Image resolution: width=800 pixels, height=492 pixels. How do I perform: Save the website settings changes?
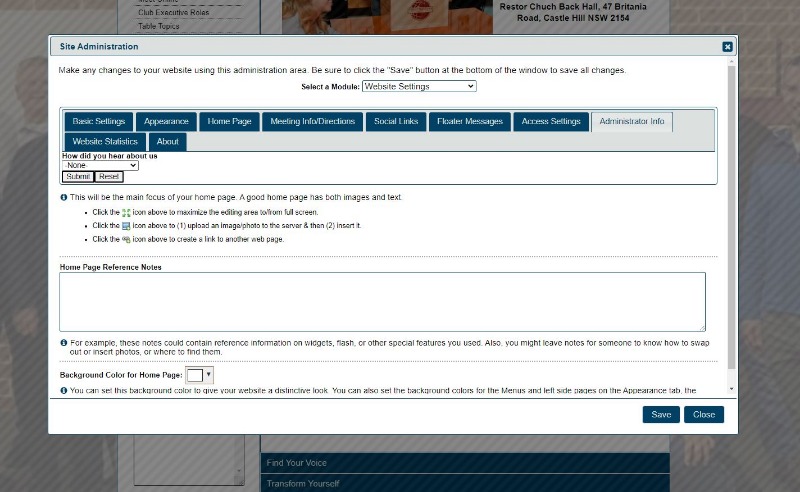pos(661,414)
